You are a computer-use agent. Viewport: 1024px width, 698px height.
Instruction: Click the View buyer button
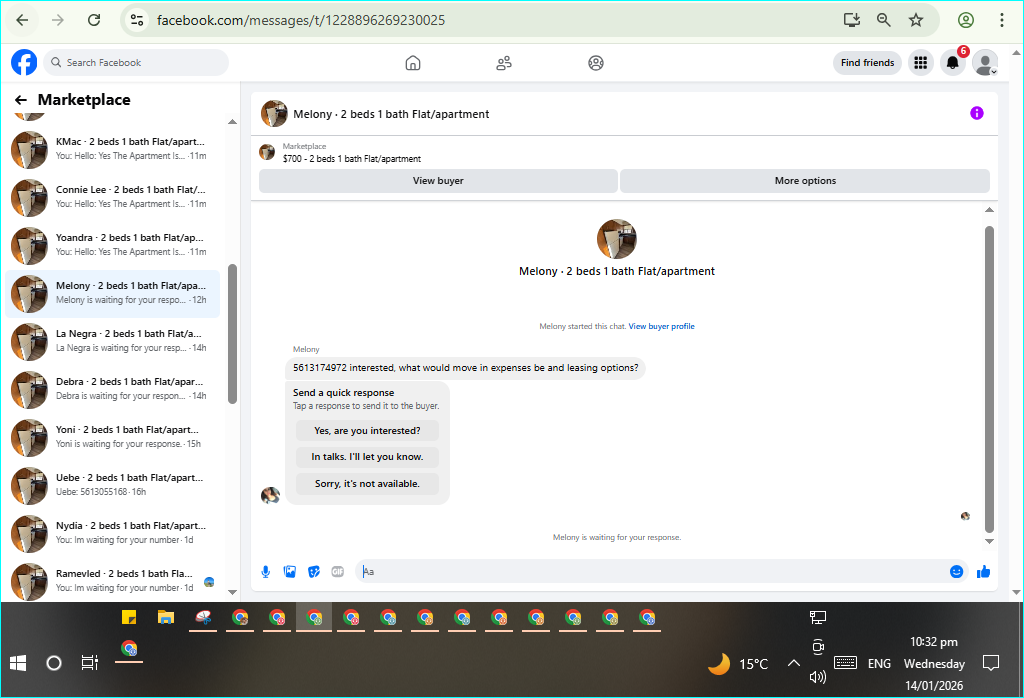click(438, 181)
